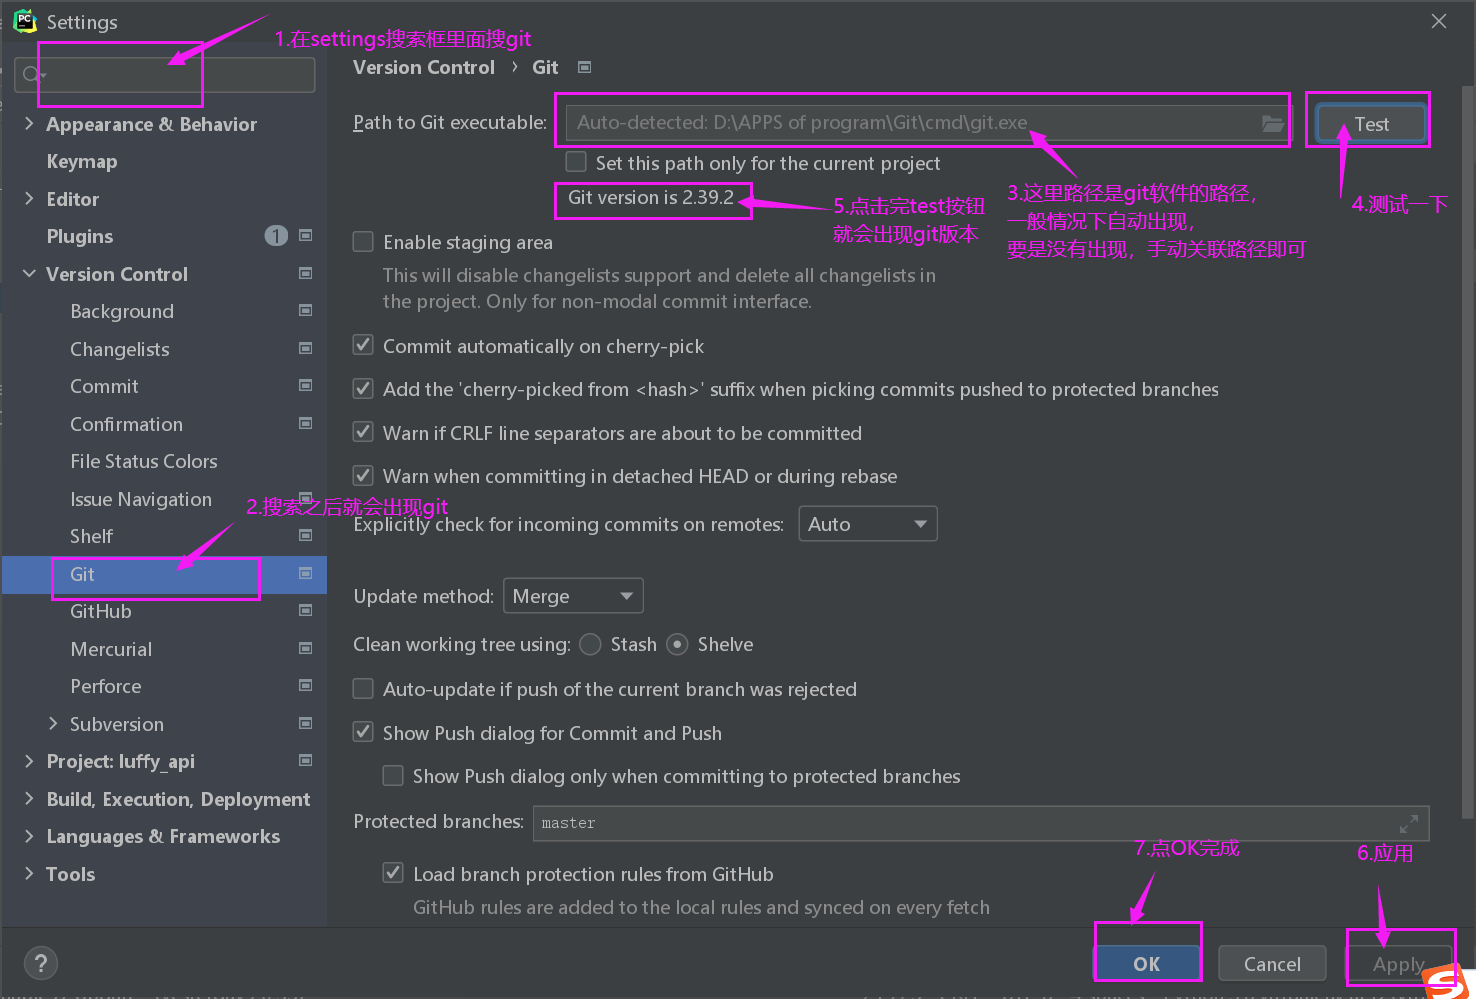
Task: Click the project settings icon on the Commit row
Action: tap(306, 386)
